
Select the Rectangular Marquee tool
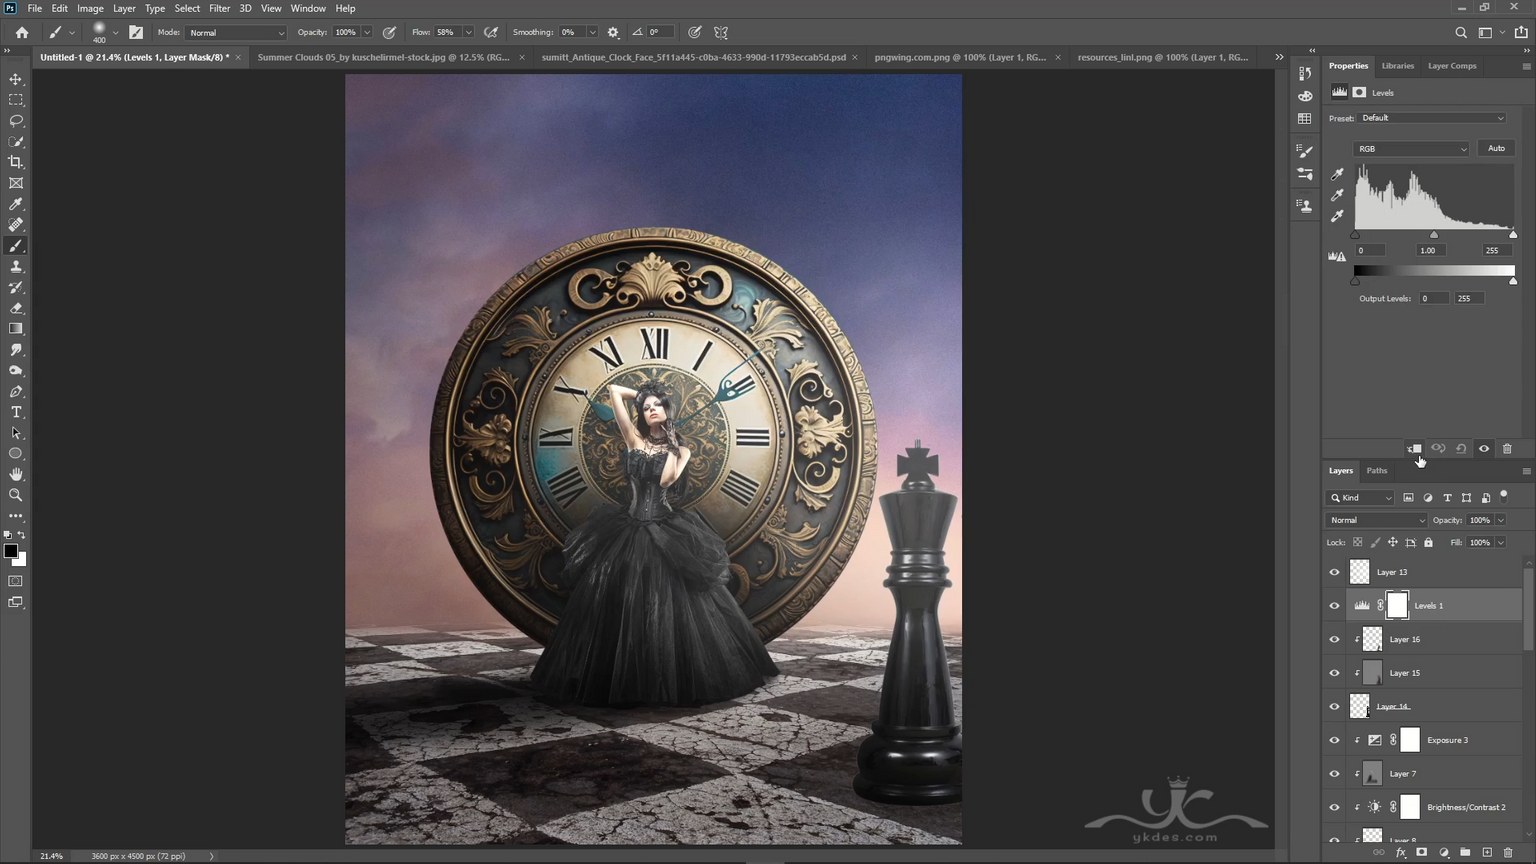tap(16, 100)
